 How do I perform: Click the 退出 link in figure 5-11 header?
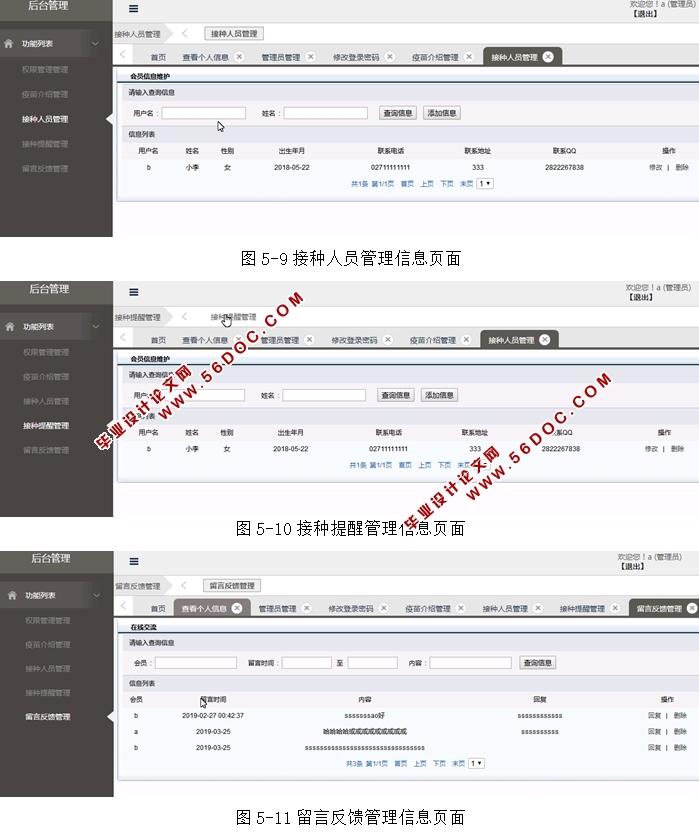tap(632, 566)
